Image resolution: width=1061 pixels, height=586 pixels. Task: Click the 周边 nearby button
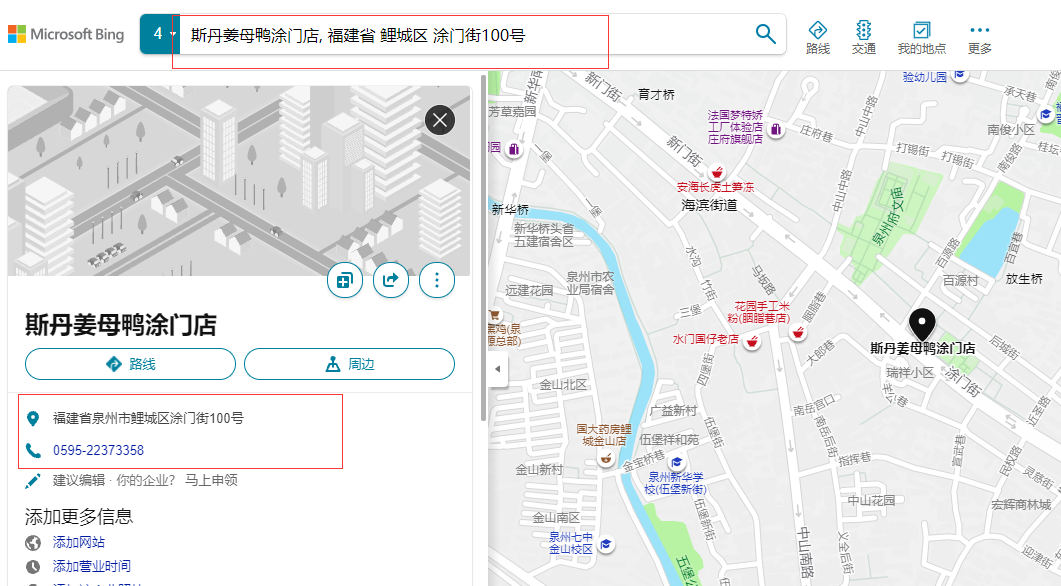pyautogui.click(x=349, y=364)
